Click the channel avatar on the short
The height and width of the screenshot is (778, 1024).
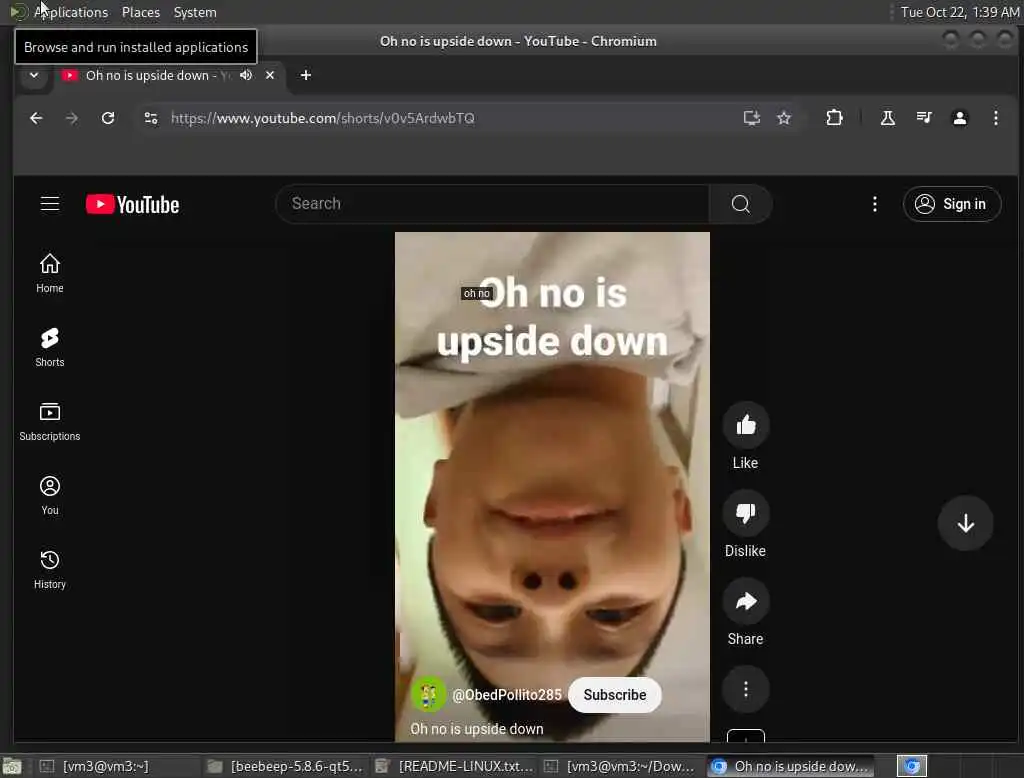point(428,695)
